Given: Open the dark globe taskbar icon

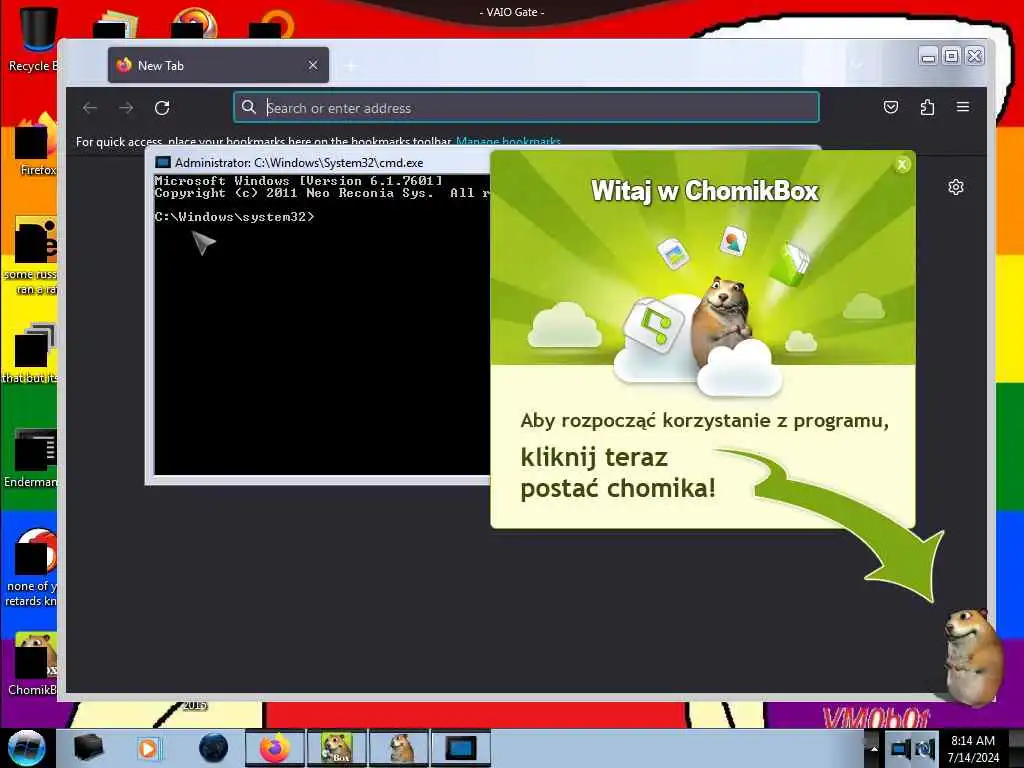Looking at the screenshot, I should pos(213,748).
